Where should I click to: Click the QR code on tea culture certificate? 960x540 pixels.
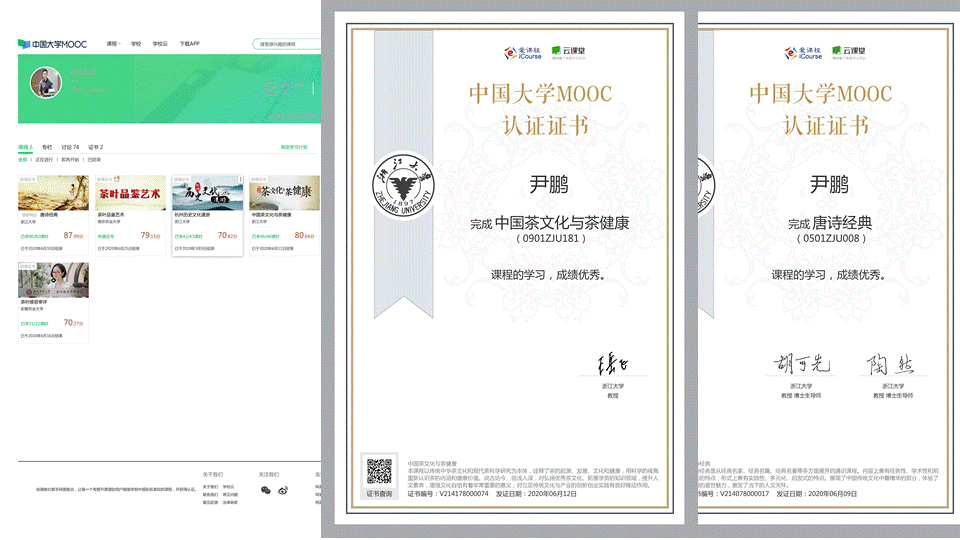(x=380, y=472)
